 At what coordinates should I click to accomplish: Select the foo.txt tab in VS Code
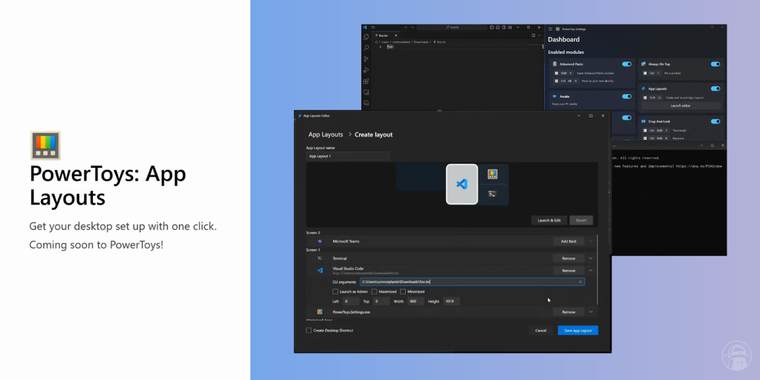point(385,35)
